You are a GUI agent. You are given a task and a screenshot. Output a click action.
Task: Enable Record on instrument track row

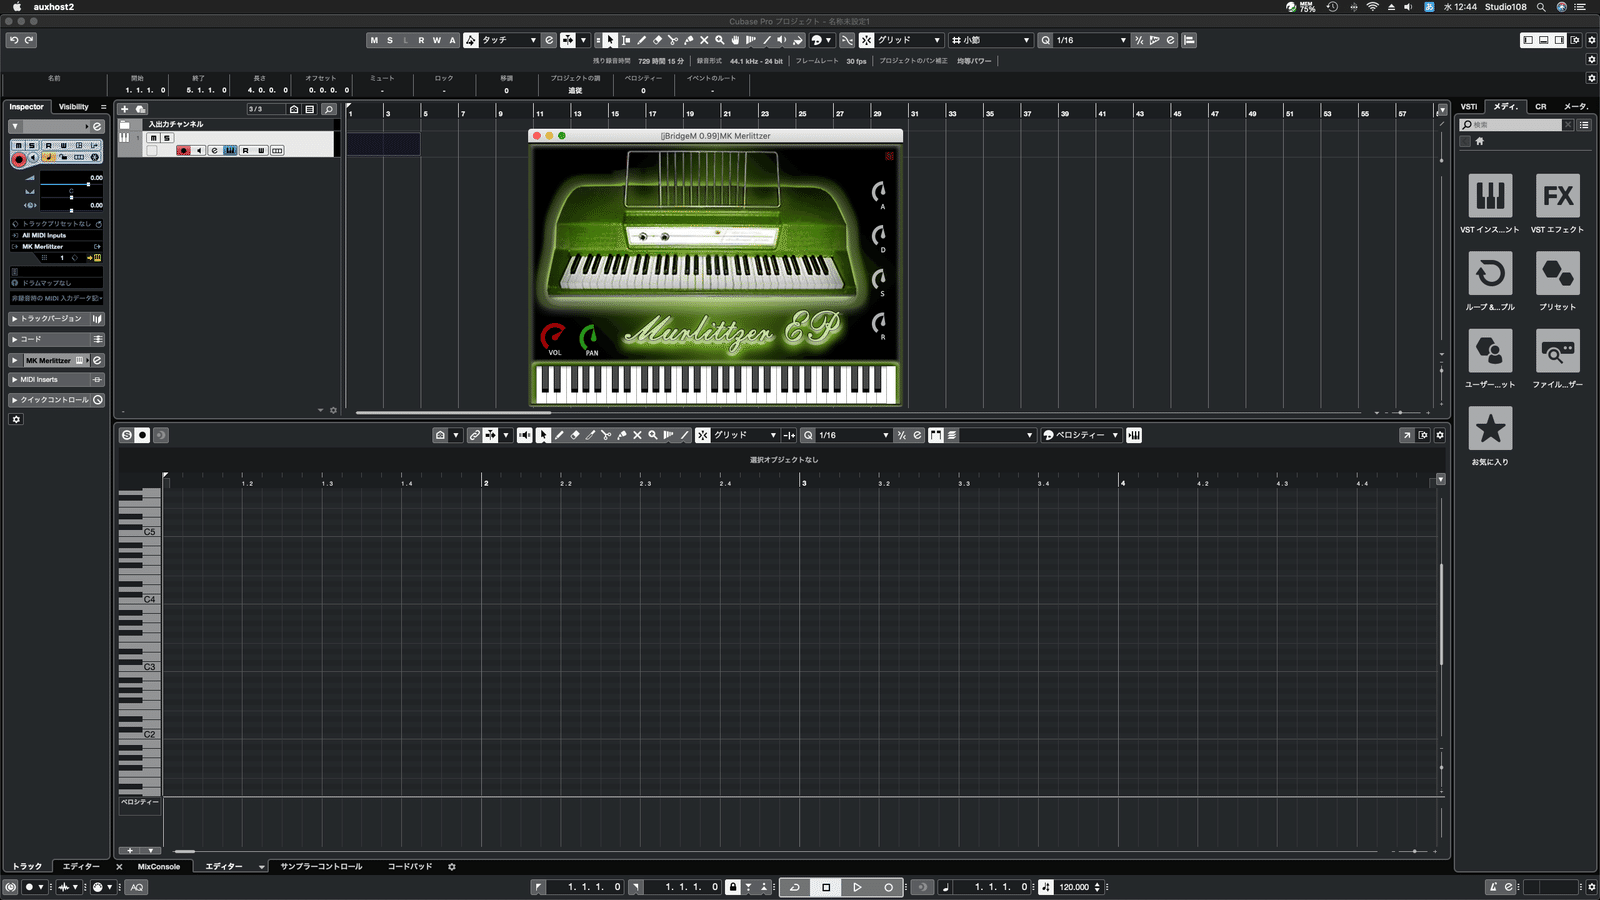pyautogui.click(x=183, y=151)
